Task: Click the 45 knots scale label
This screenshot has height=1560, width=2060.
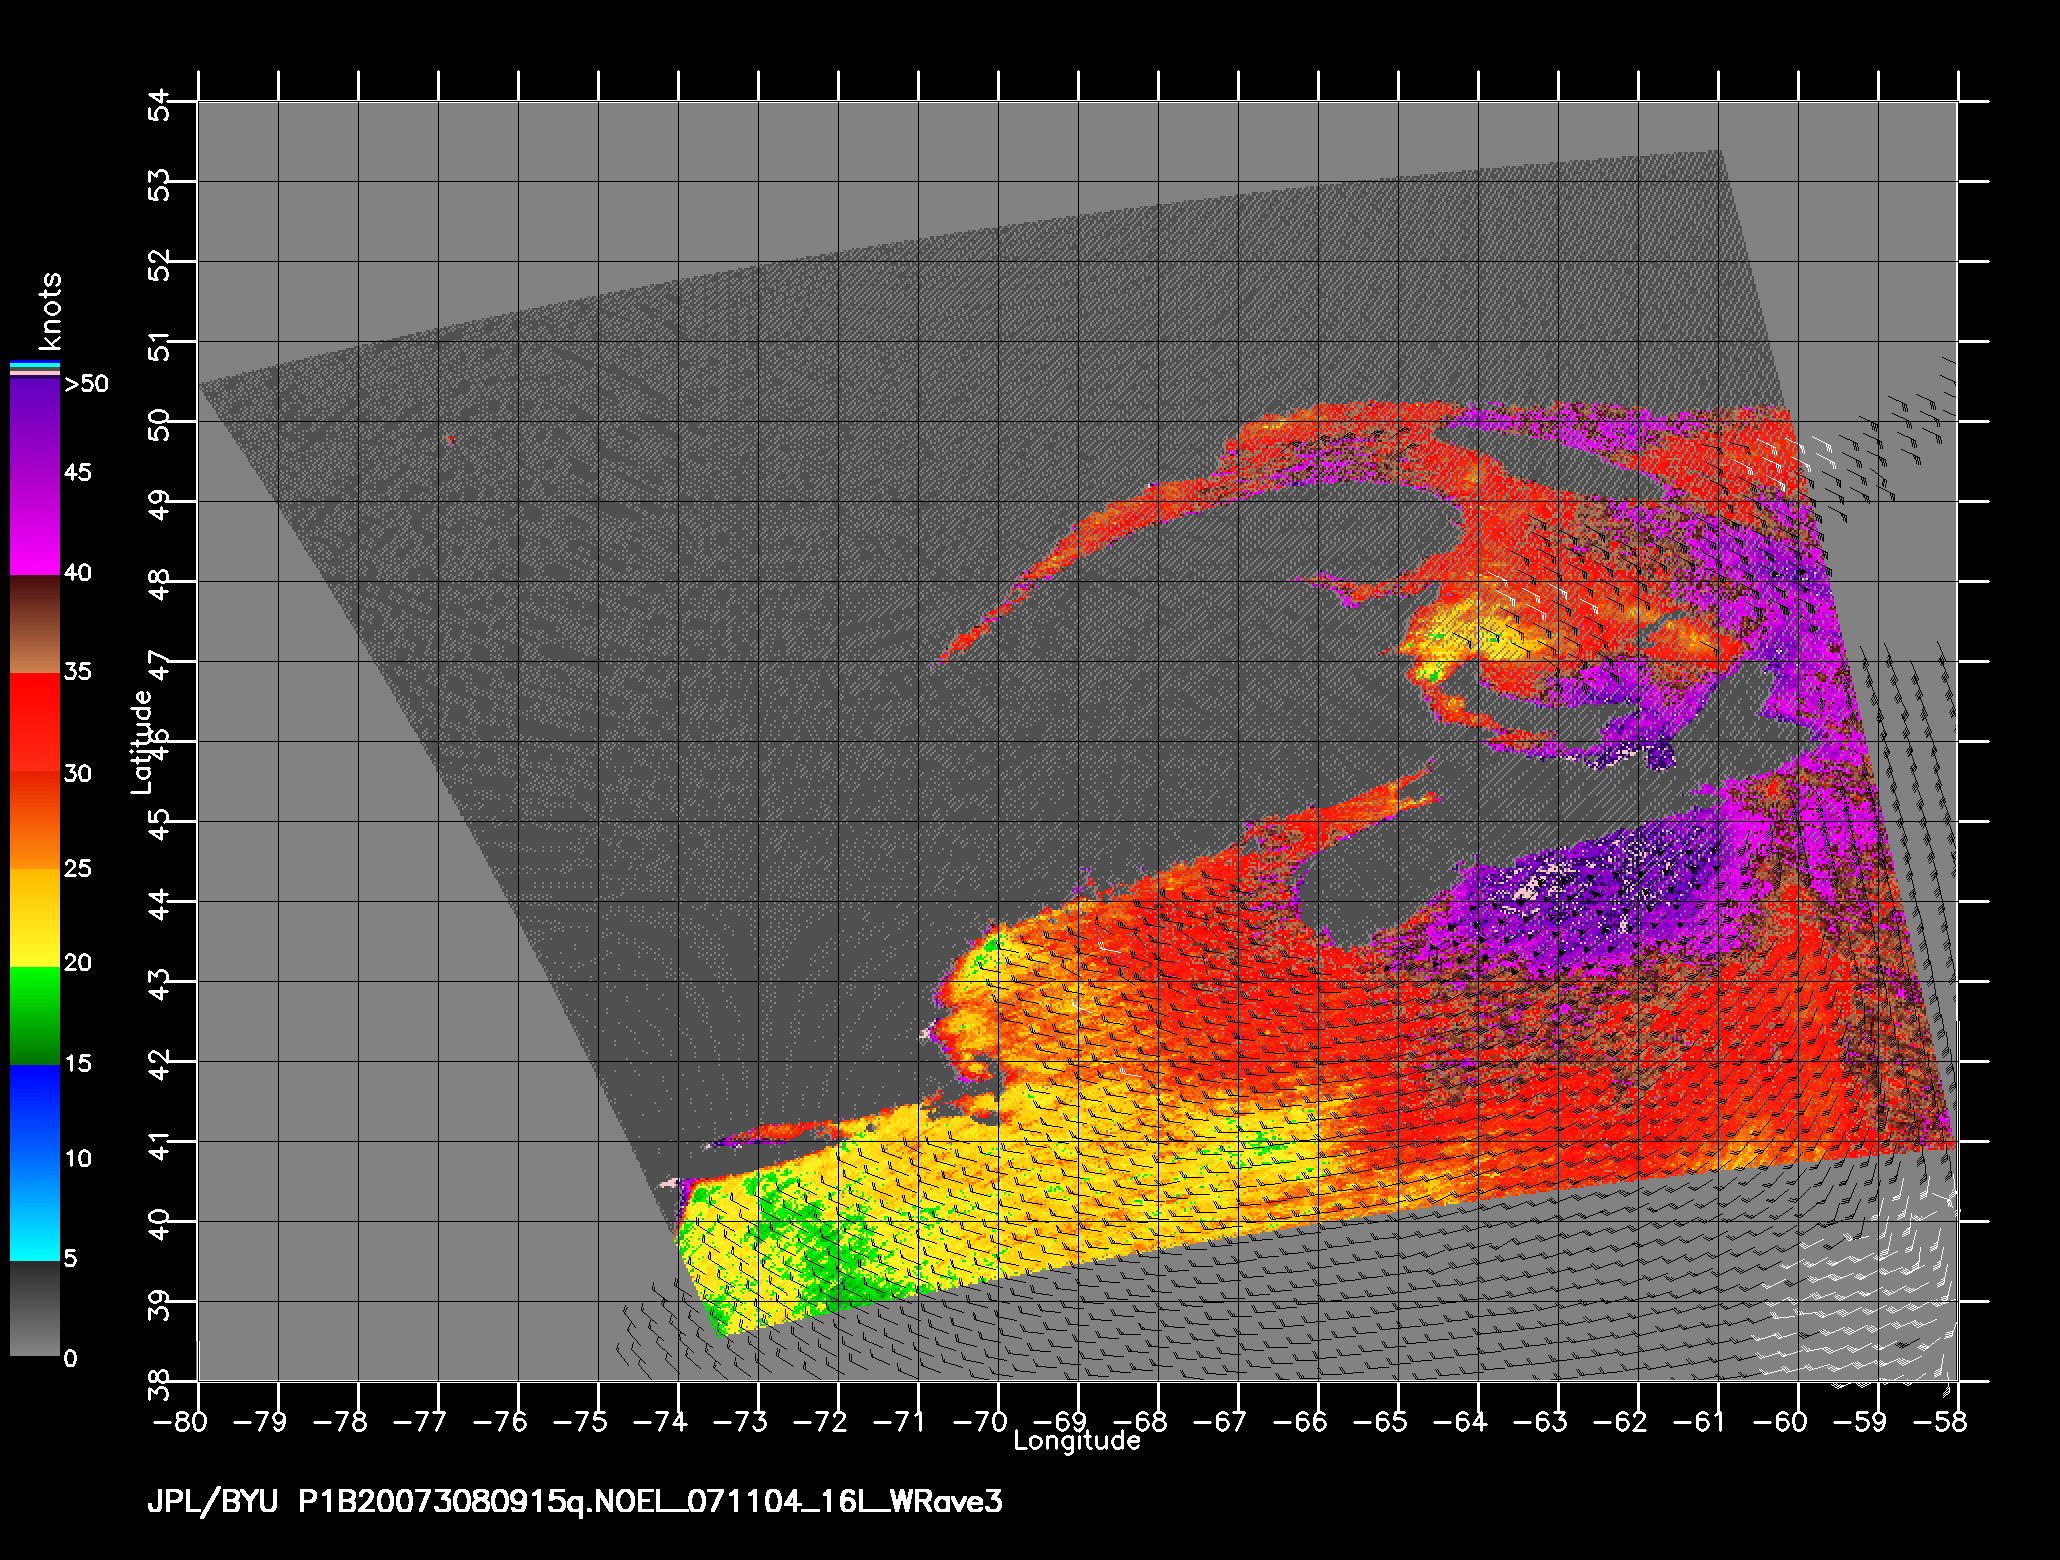Action: click(77, 472)
